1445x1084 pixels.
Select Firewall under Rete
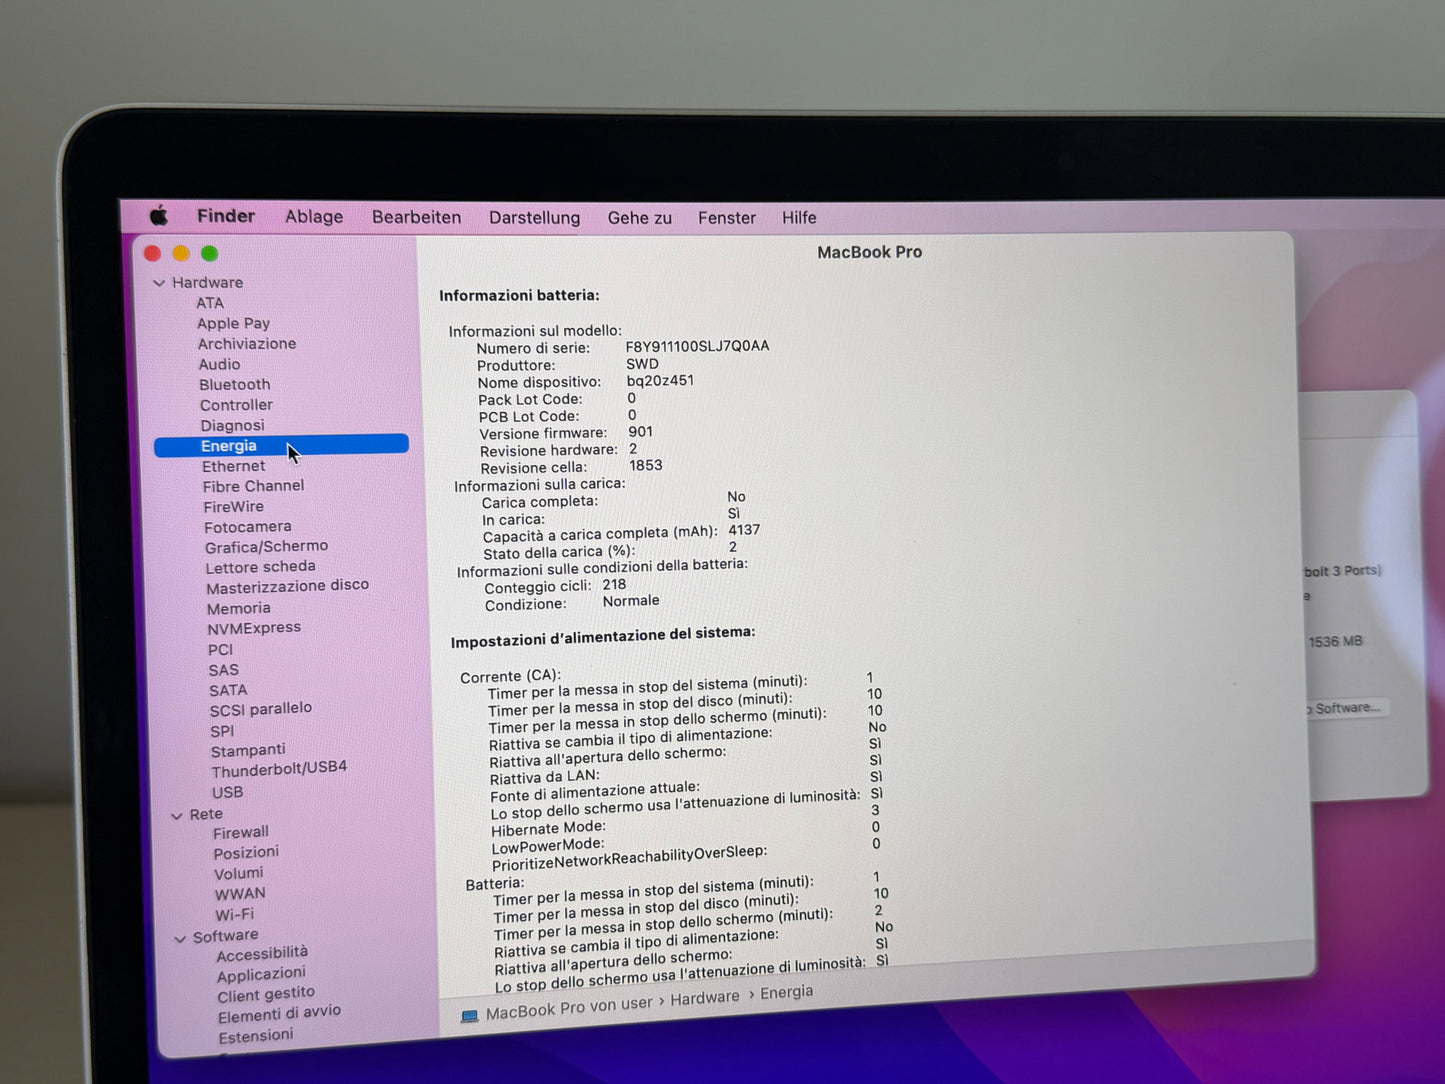pyautogui.click(x=241, y=832)
